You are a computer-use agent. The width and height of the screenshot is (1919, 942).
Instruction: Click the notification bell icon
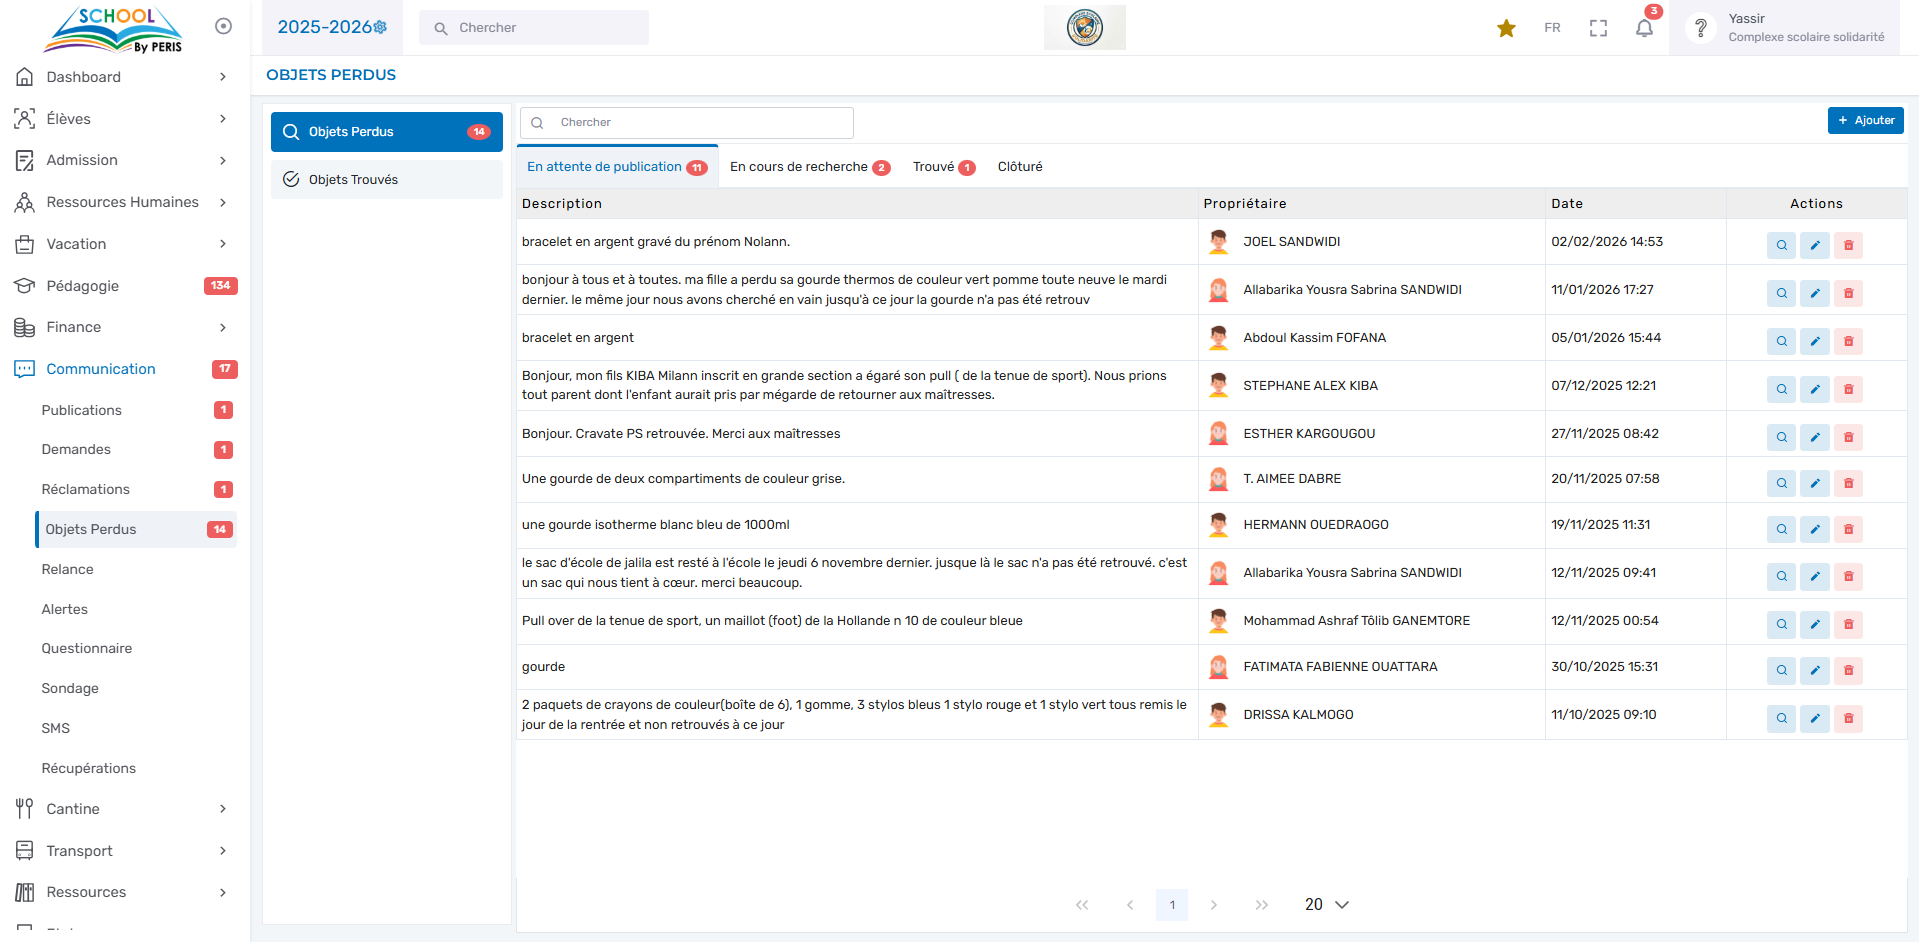pyautogui.click(x=1644, y=28)
